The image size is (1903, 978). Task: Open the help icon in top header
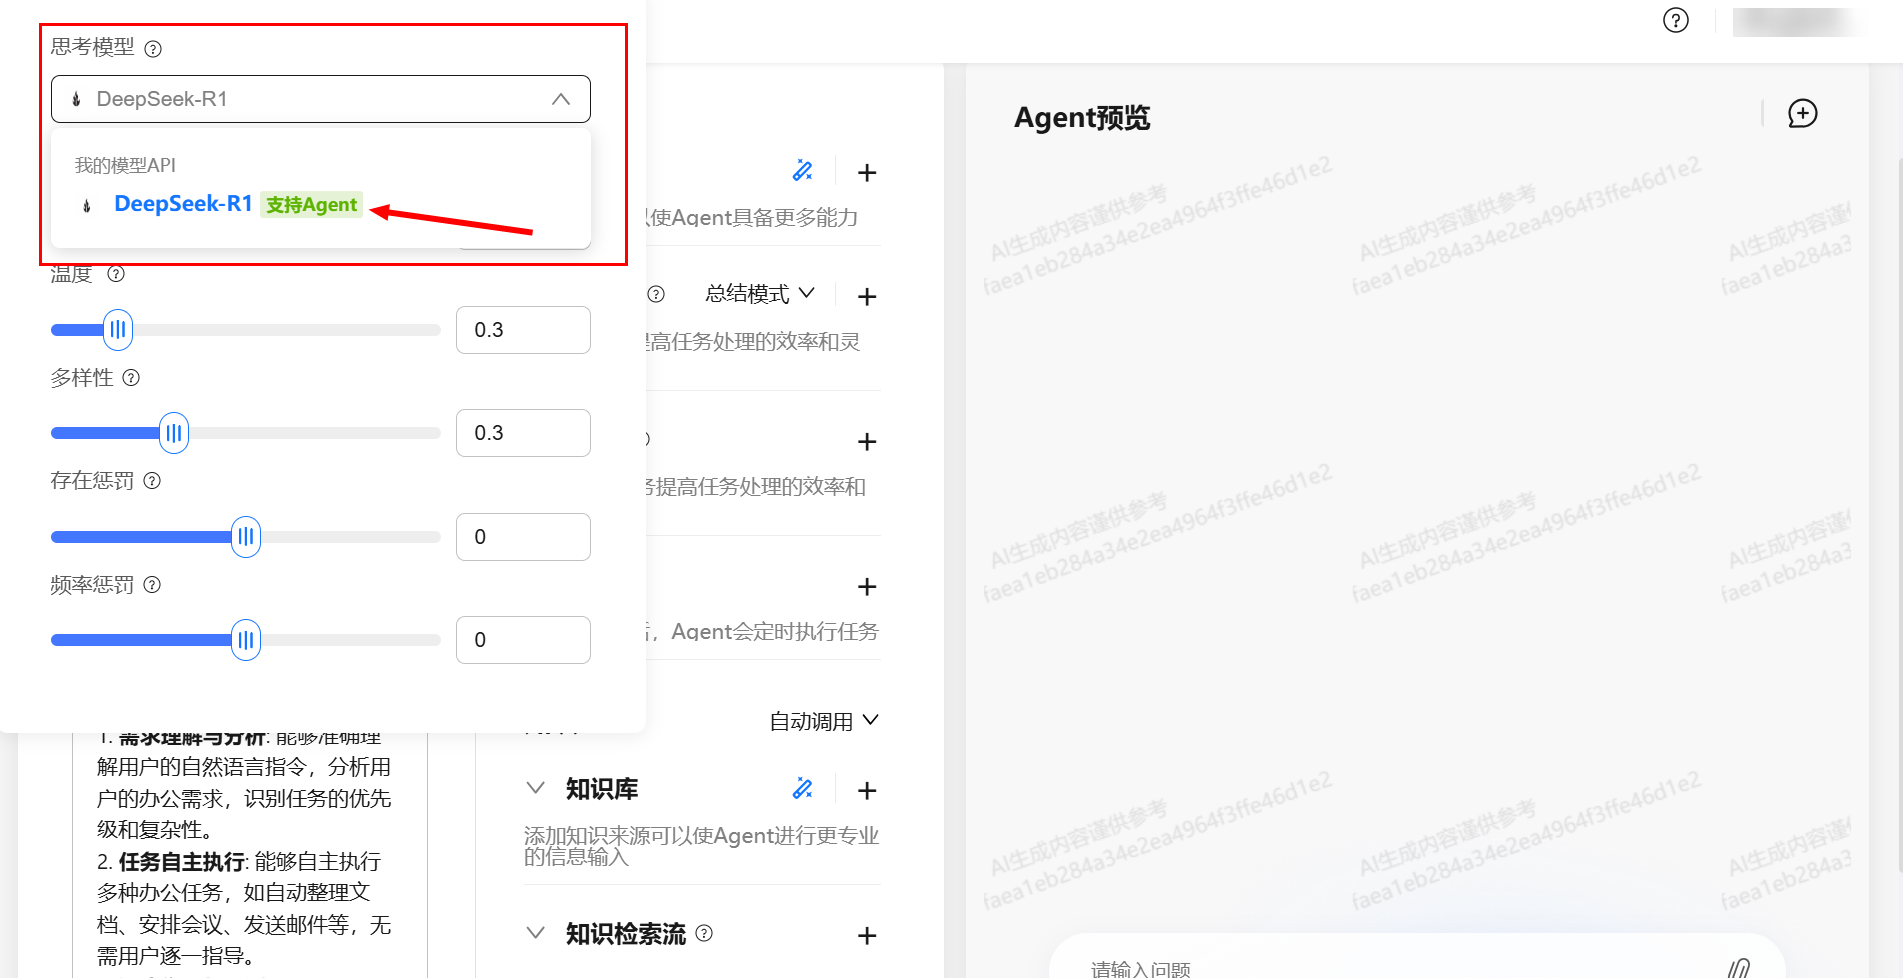(x=1676, y=20)
